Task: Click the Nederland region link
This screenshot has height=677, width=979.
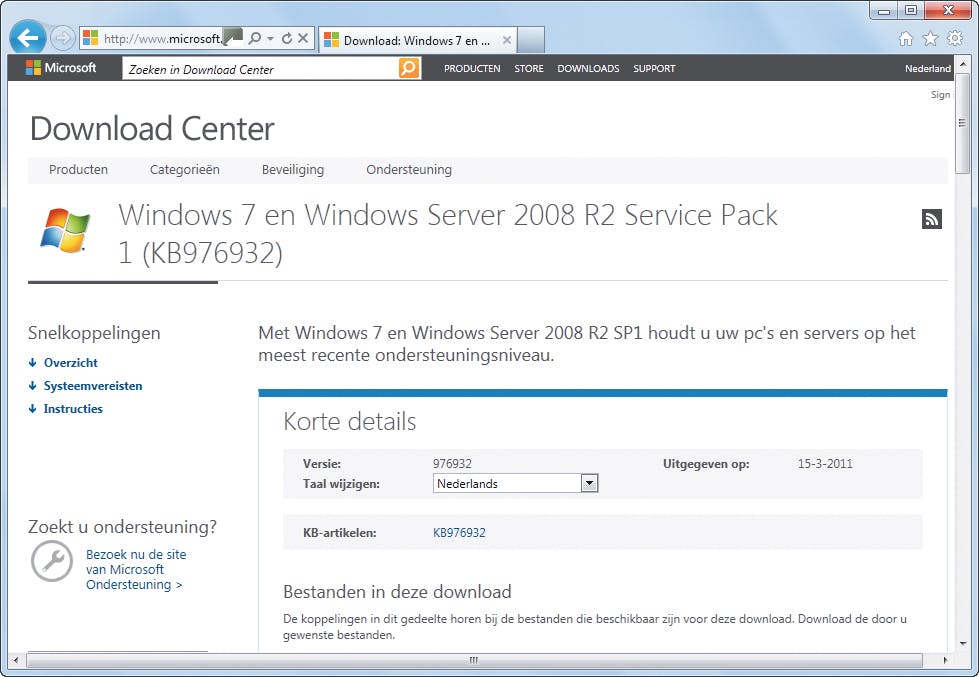Action: tap(928, 69)
